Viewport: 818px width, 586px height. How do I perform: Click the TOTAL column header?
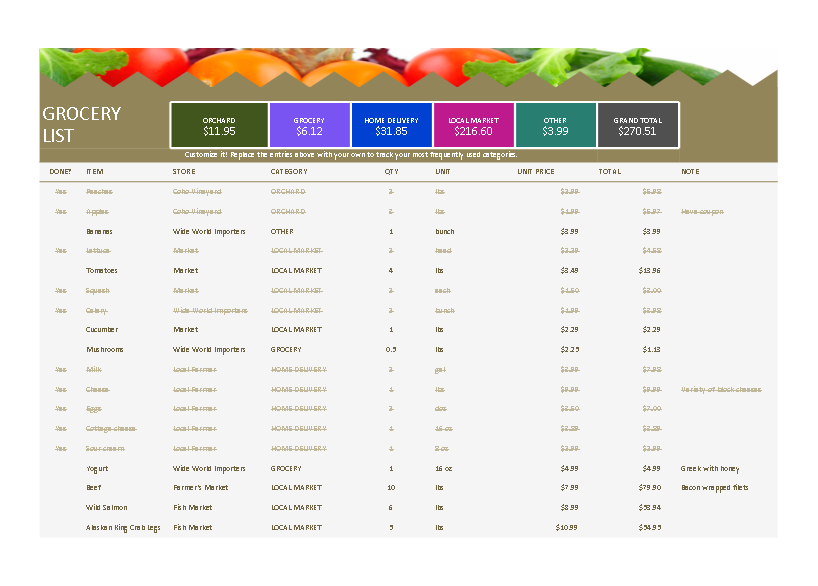tap(609, 172)
